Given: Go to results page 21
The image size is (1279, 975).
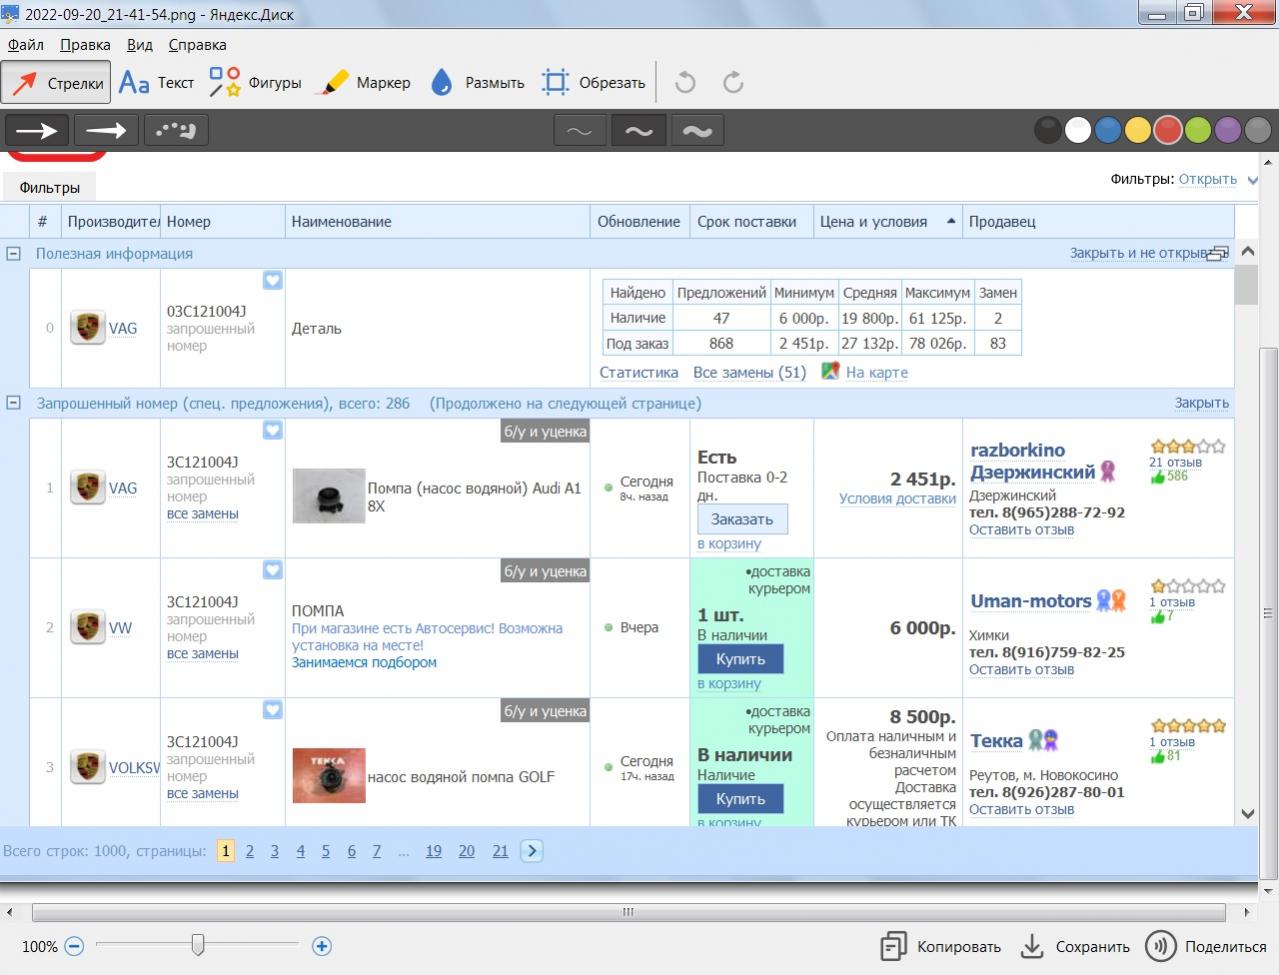Looking at the screenshot, I should coord(500,851).
